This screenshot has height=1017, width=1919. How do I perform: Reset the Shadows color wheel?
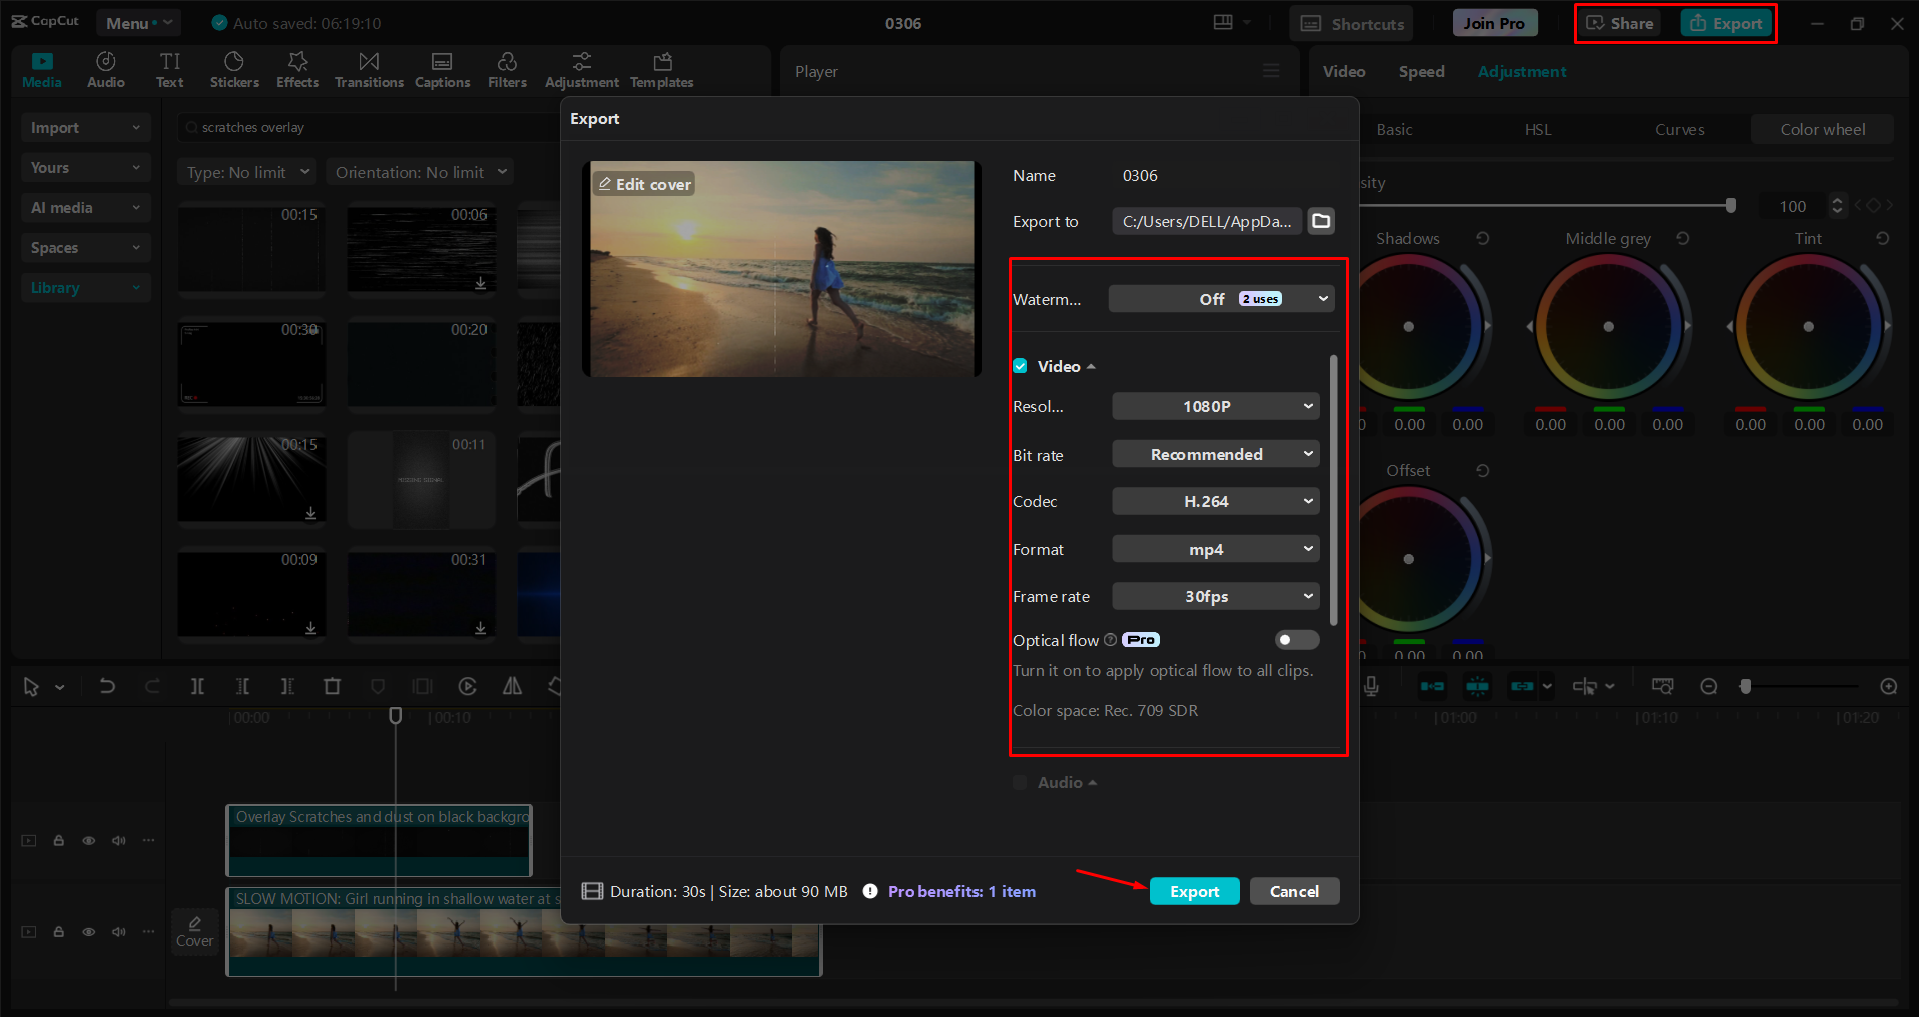(x=1483, y=238)
